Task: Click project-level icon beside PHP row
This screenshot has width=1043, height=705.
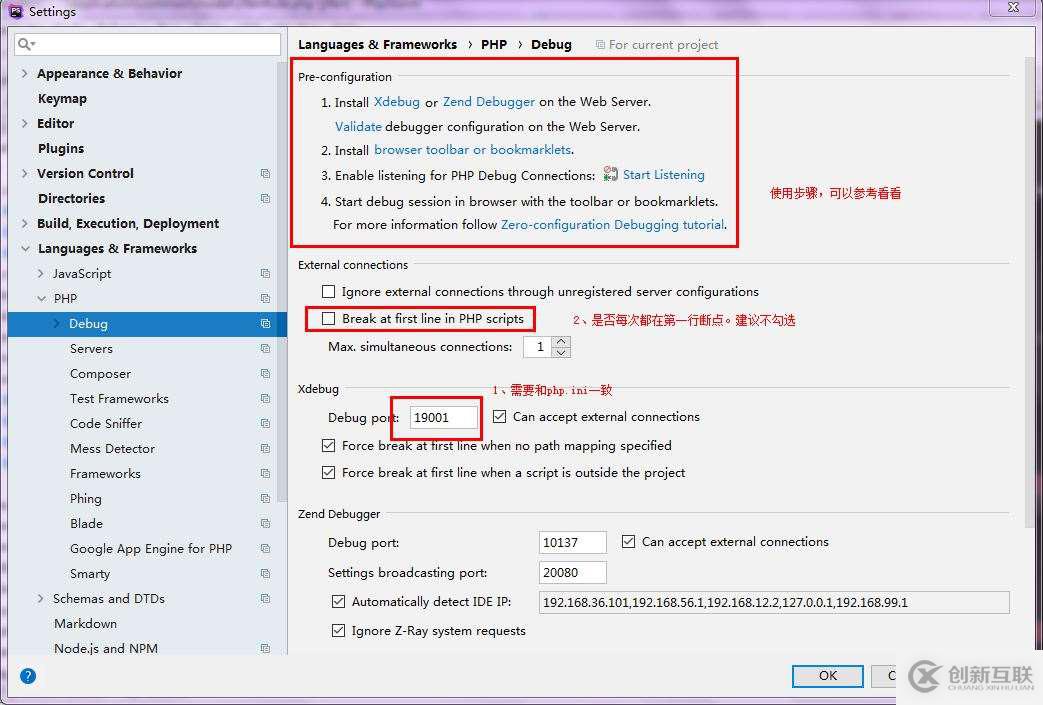Action: click(265, 299)
